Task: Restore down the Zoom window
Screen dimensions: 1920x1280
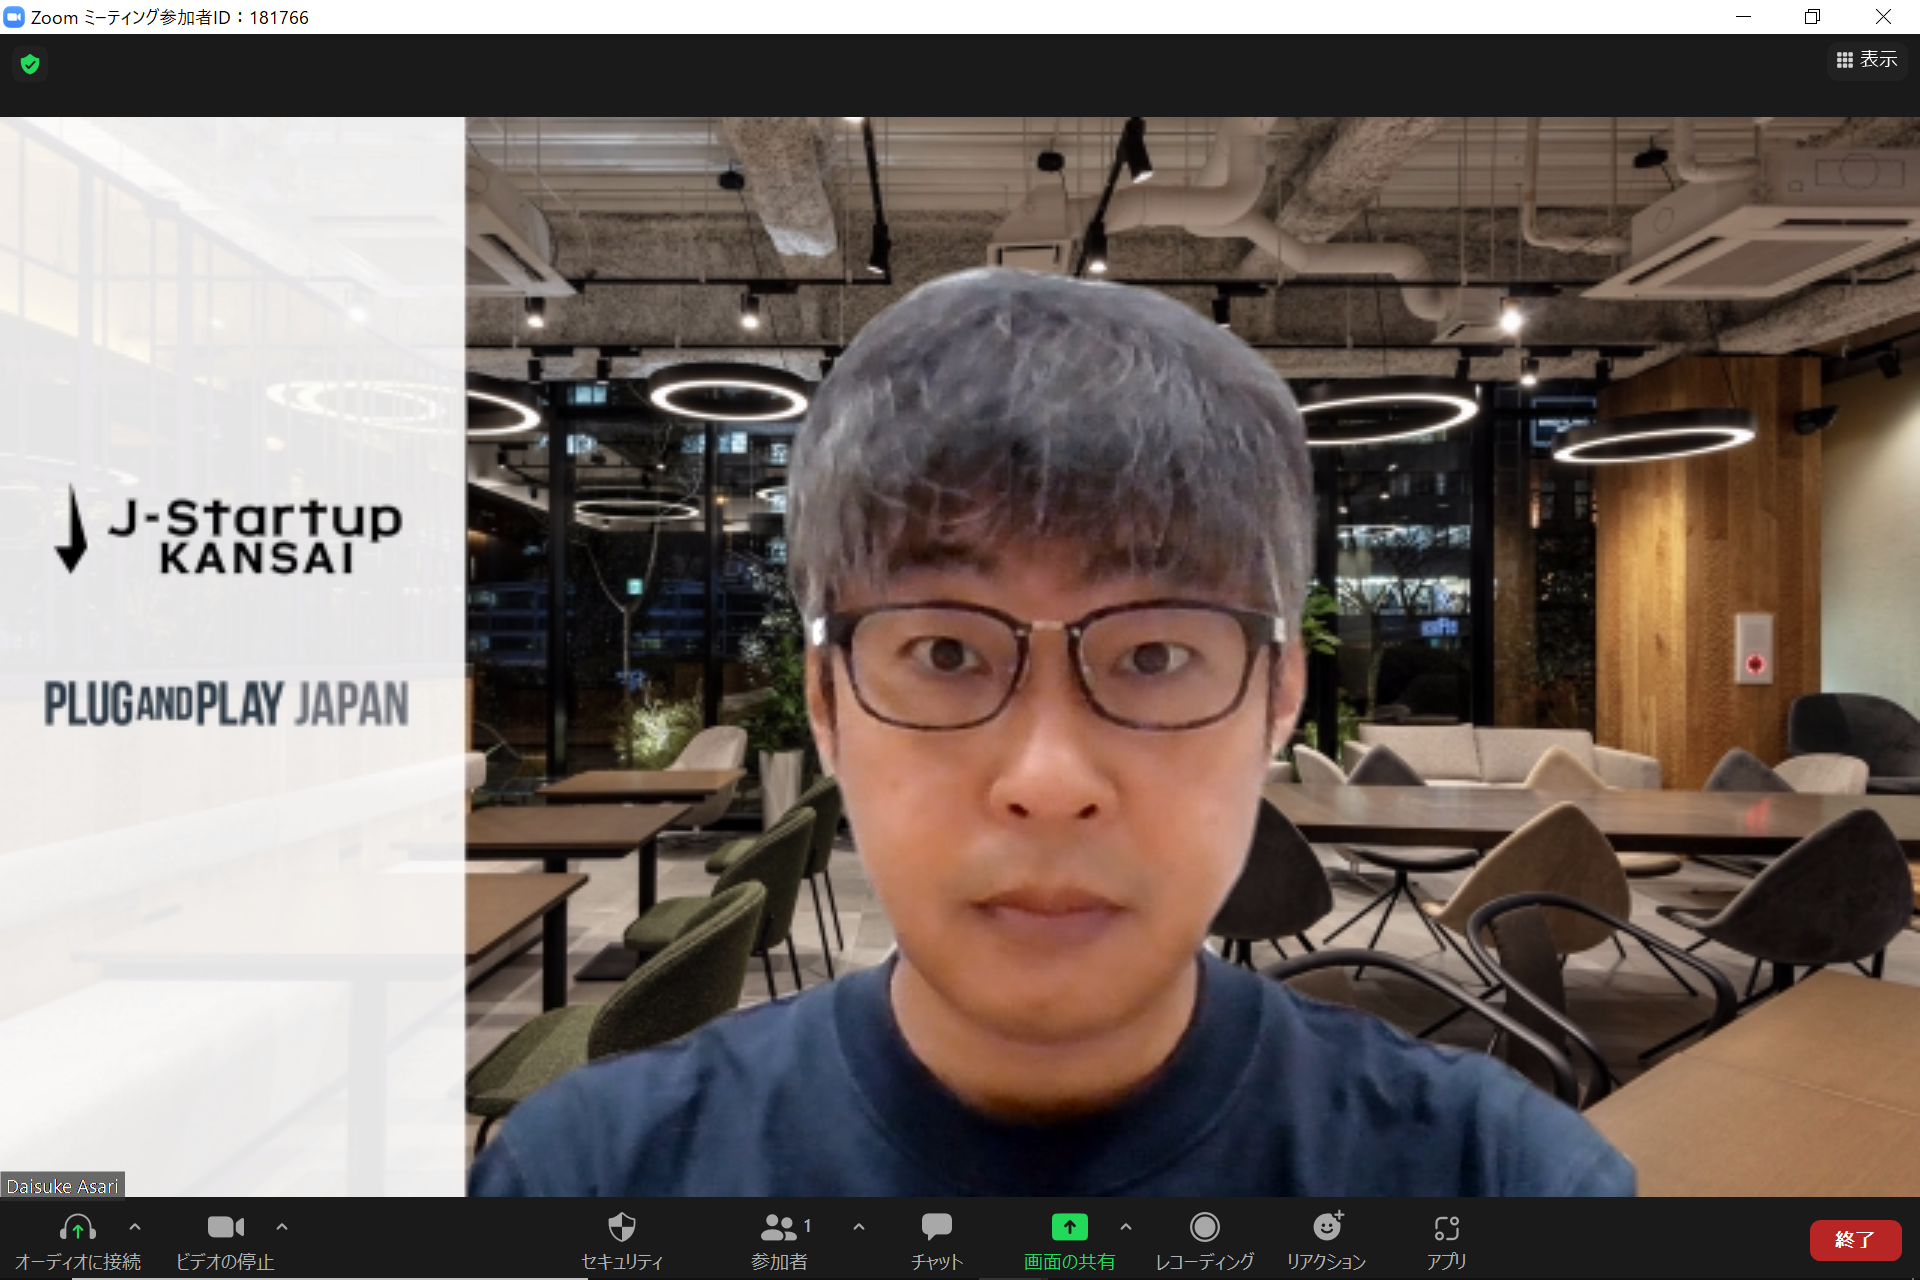Action: point(1812,17)
